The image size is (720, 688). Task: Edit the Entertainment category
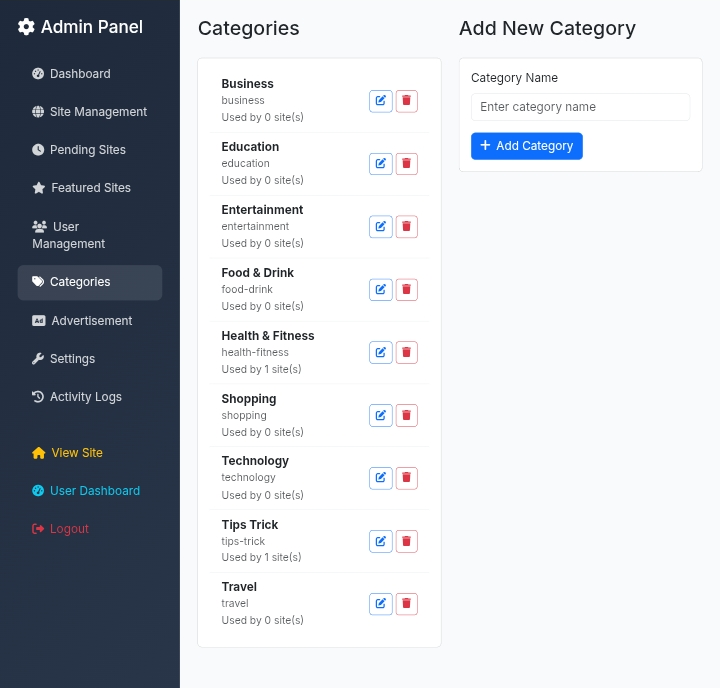coord(381,226)
